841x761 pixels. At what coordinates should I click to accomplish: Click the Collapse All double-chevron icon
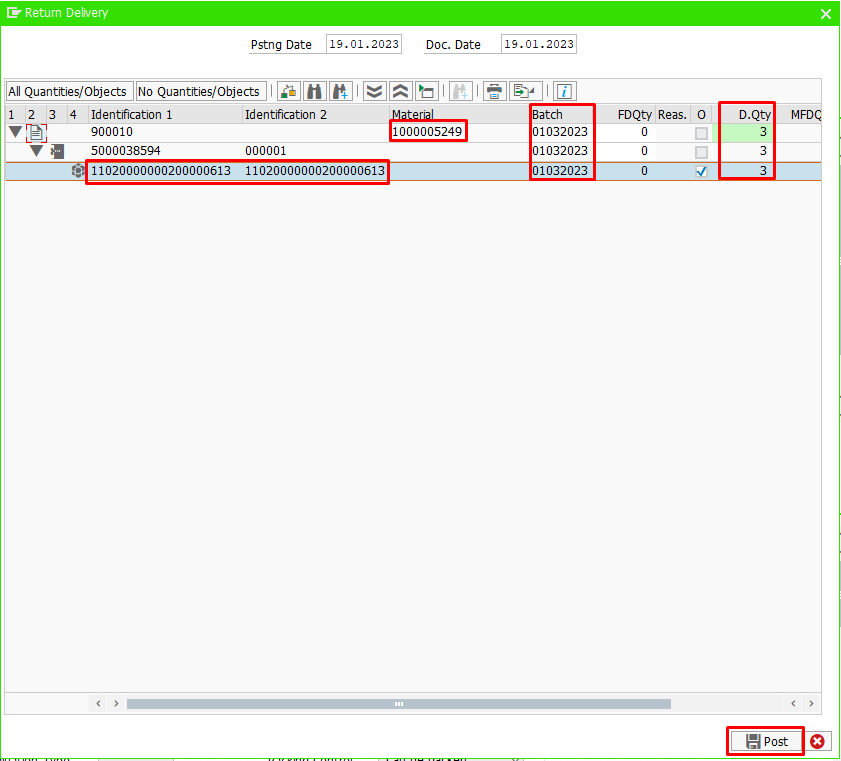pos(400,91)
